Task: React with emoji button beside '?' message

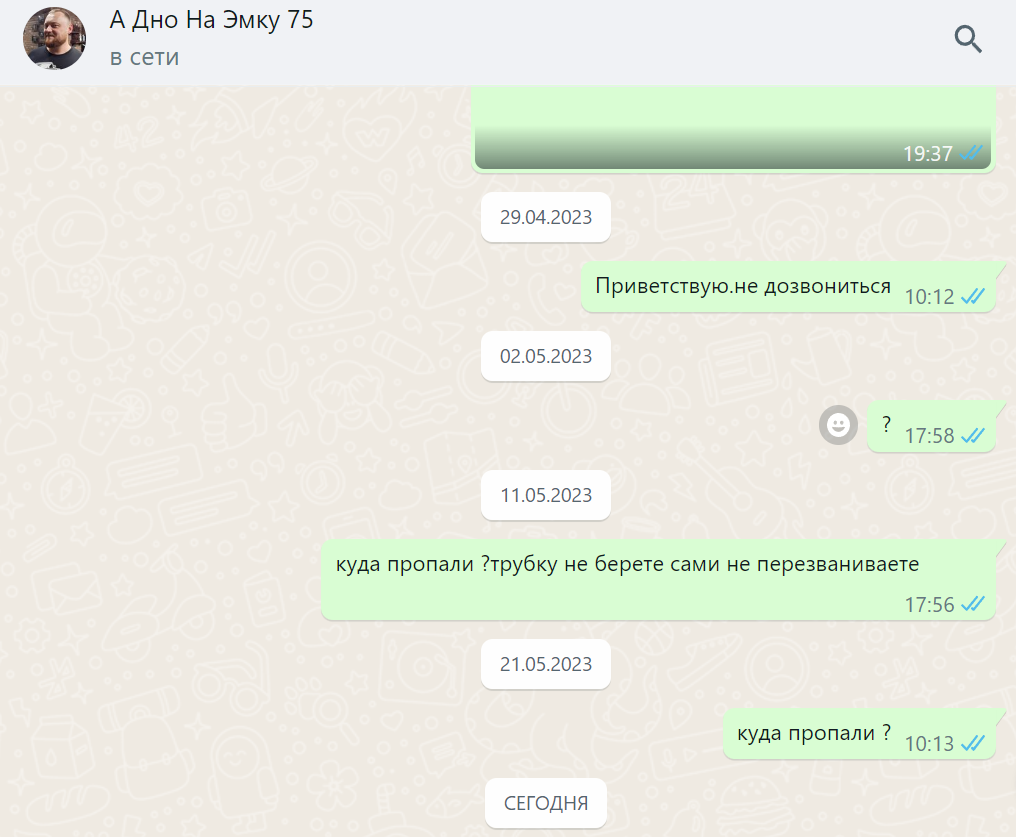Action: tap(838, 425)
